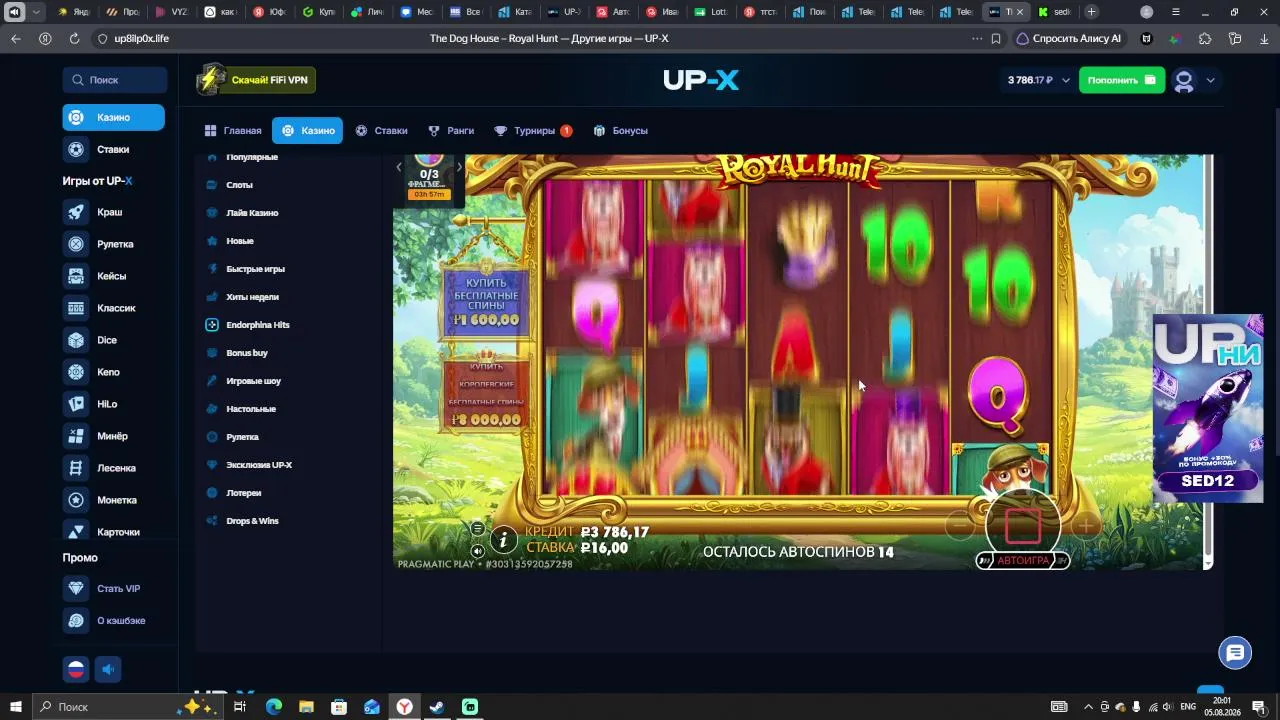Click the UP-X logo
Screen dimensions: 1280x720
[x=701, y=80]
